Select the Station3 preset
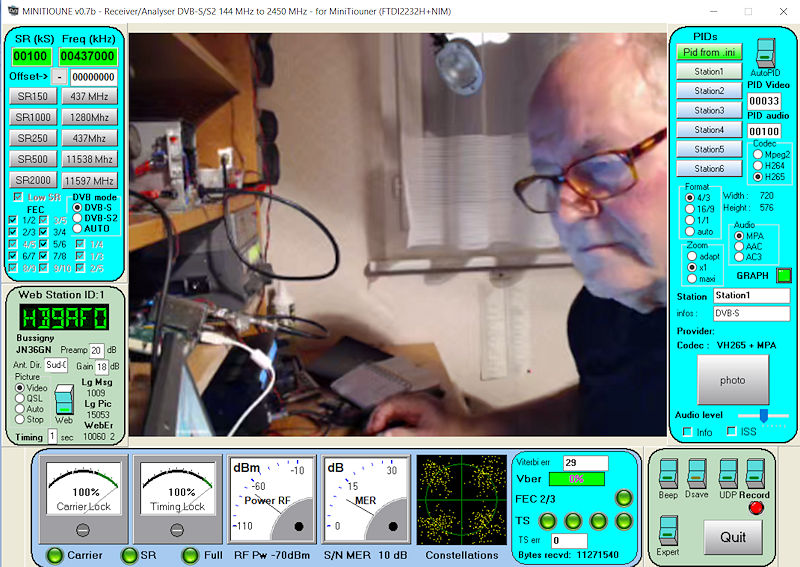Screen dimensions: 800x567 pos(709,110)
